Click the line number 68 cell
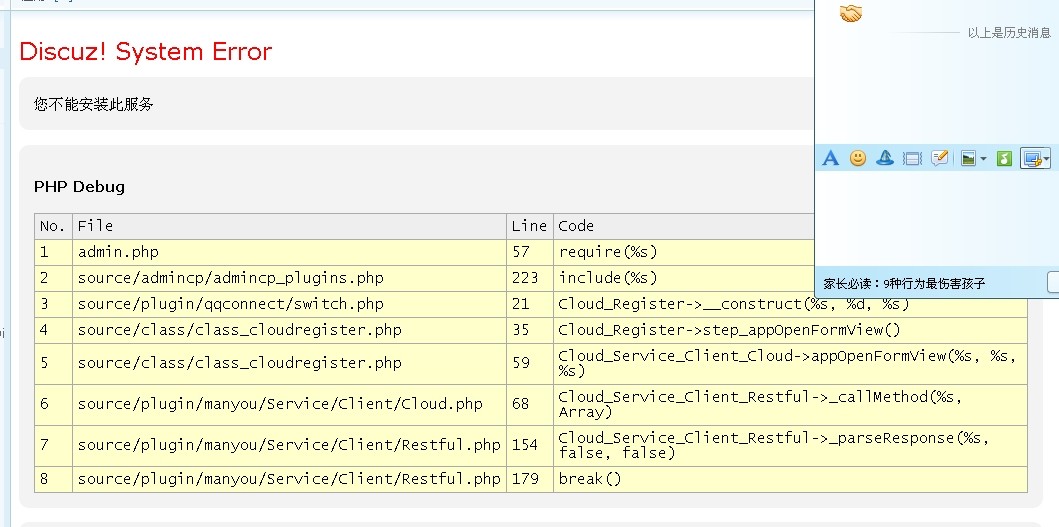 pos(530,404)
